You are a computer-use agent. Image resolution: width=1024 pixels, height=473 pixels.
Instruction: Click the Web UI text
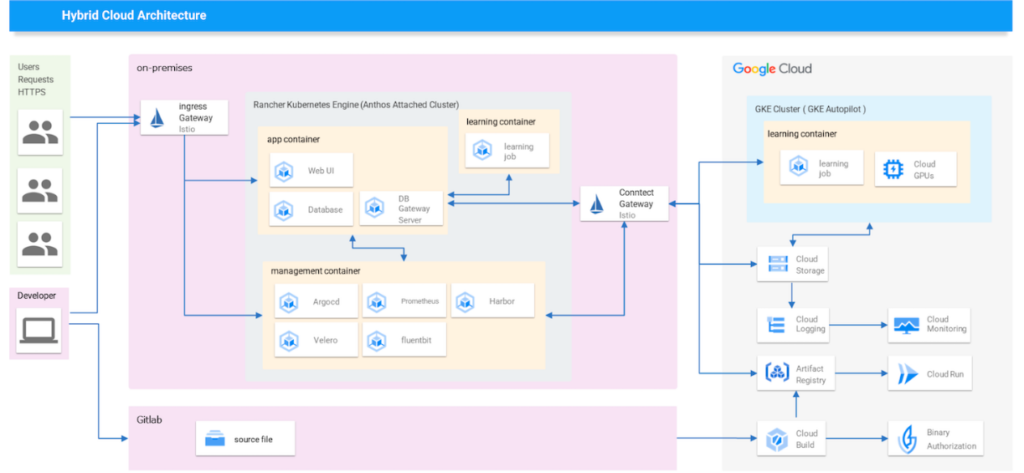point(321,171)
